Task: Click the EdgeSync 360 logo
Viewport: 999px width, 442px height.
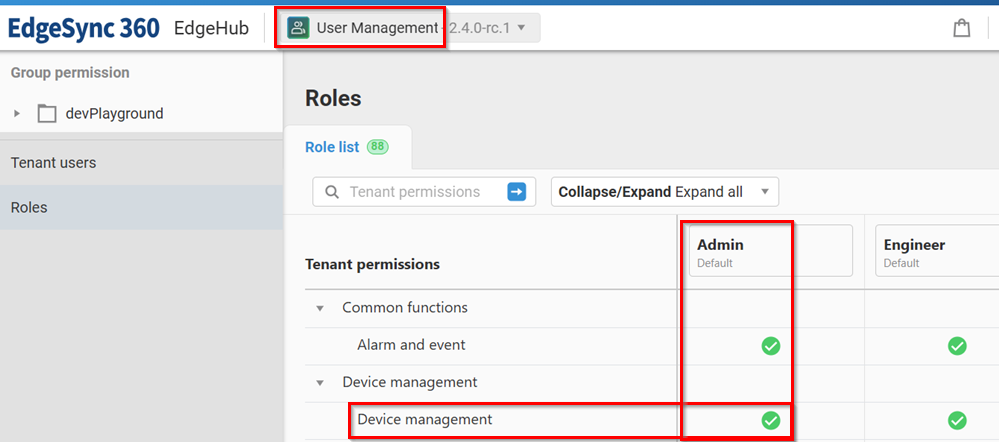Action: [84, 28]
